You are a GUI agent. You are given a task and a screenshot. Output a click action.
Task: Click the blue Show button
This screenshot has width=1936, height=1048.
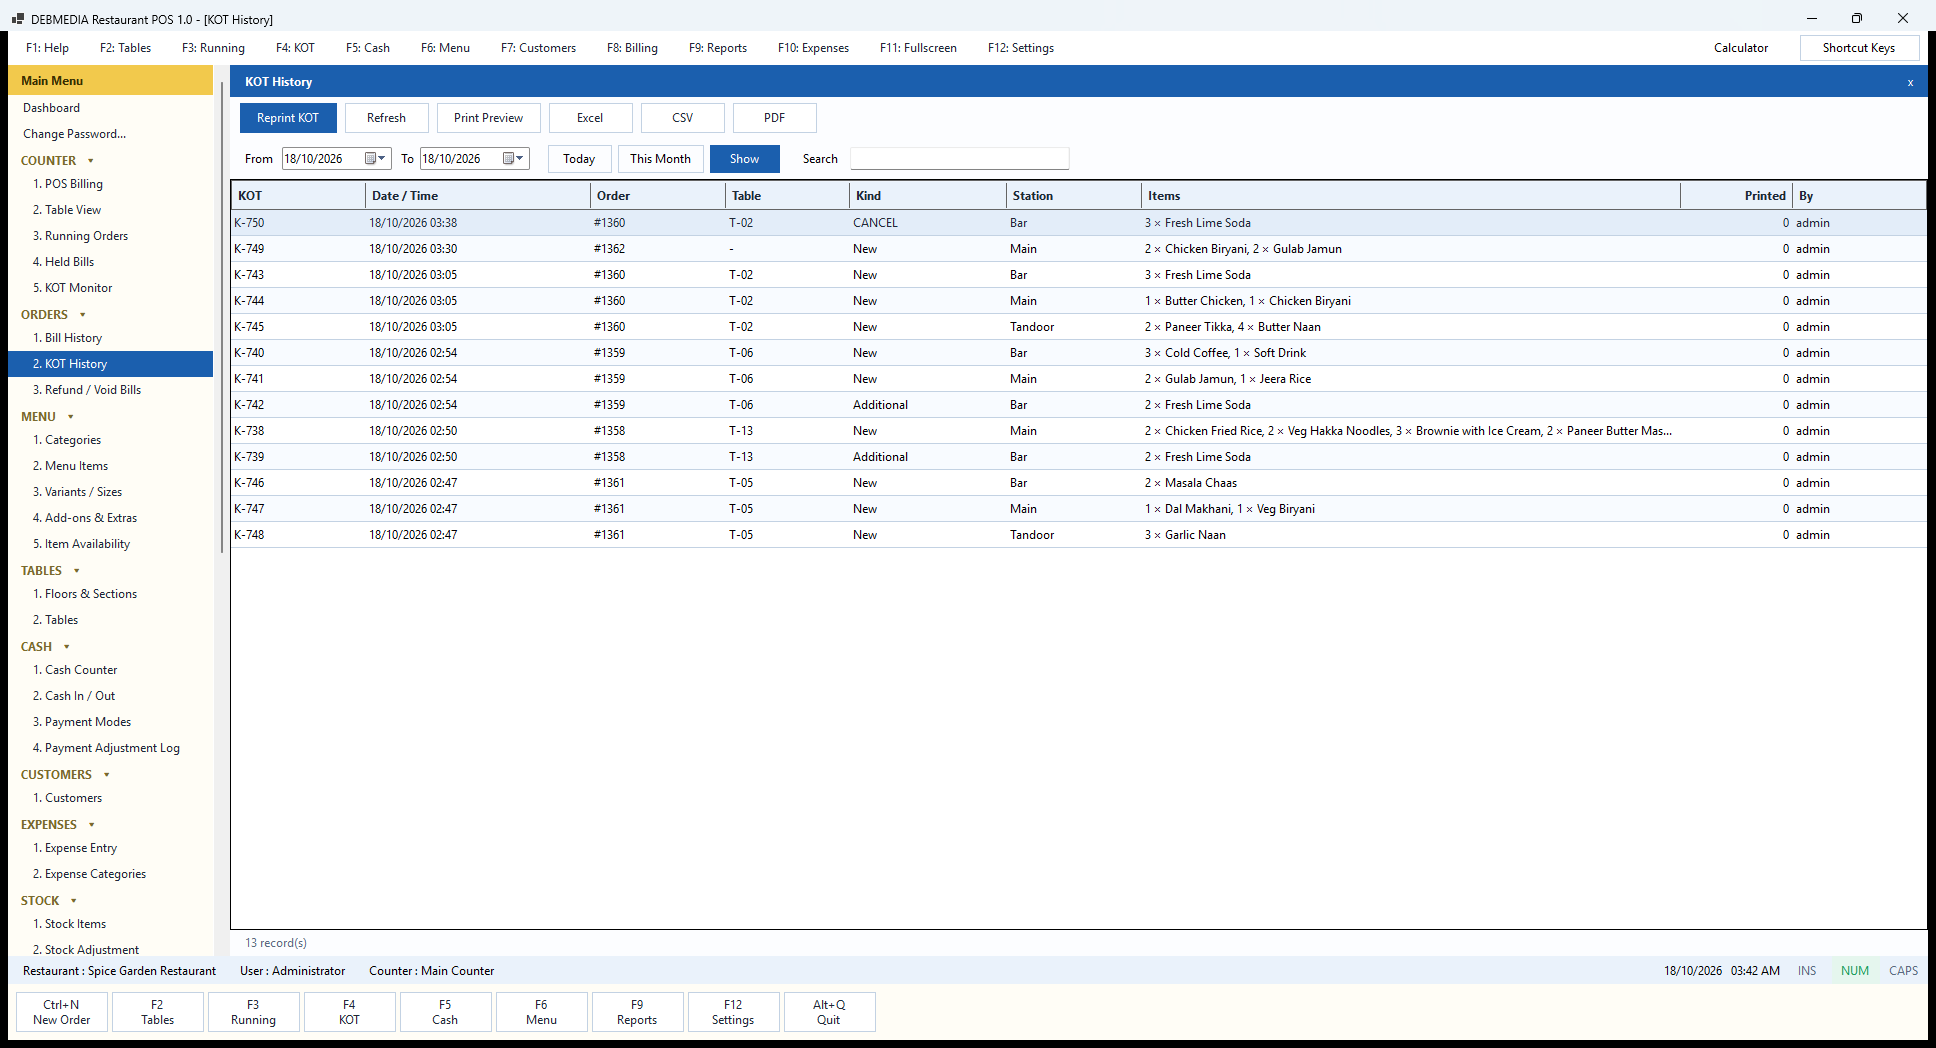[x=744, y=159]
